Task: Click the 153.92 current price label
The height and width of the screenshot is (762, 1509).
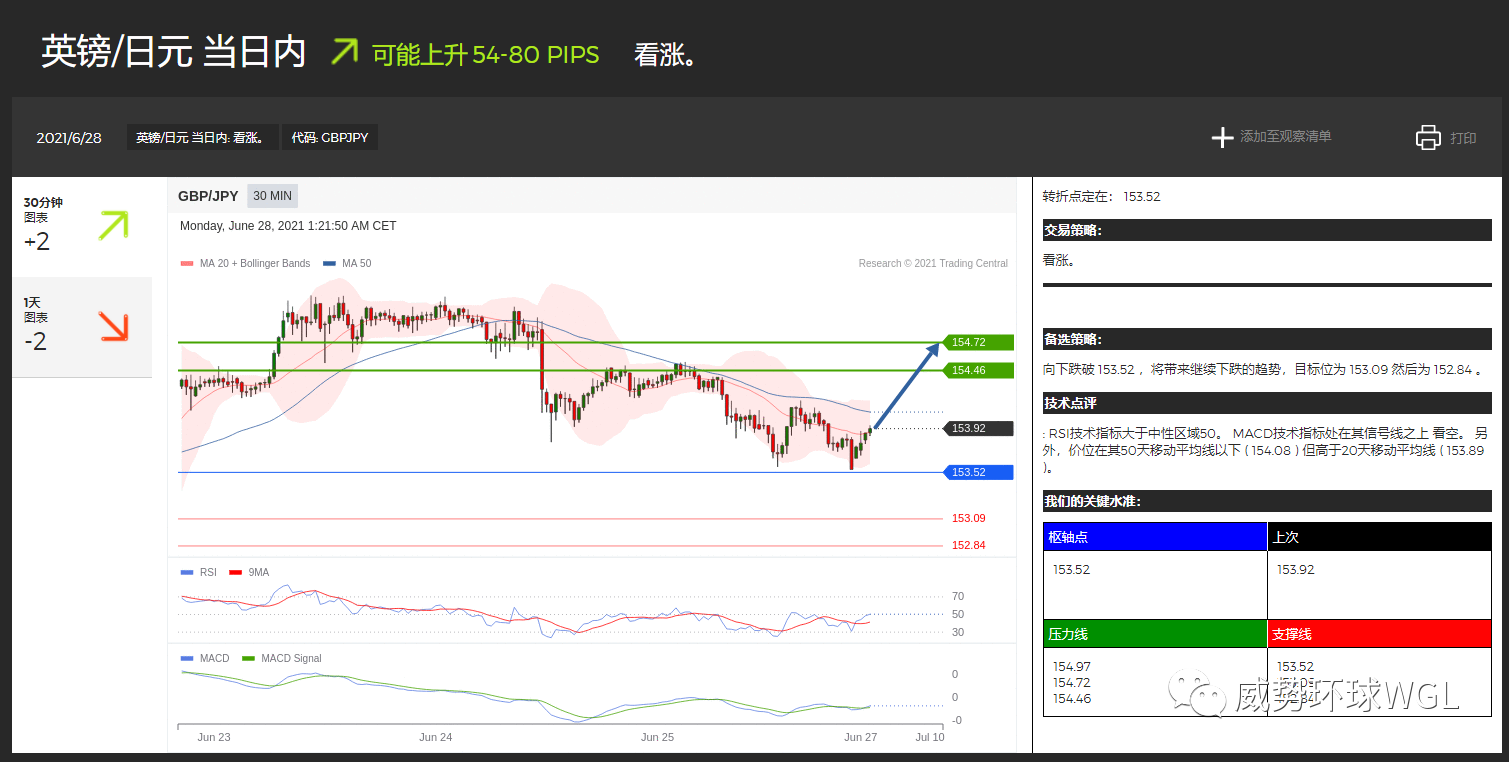Action: pos(977,428)
